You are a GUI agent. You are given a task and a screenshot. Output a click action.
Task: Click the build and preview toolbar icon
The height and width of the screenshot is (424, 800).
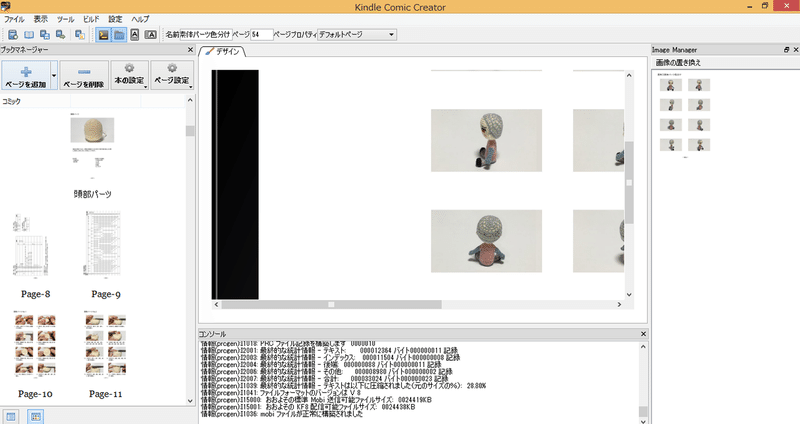80,35
